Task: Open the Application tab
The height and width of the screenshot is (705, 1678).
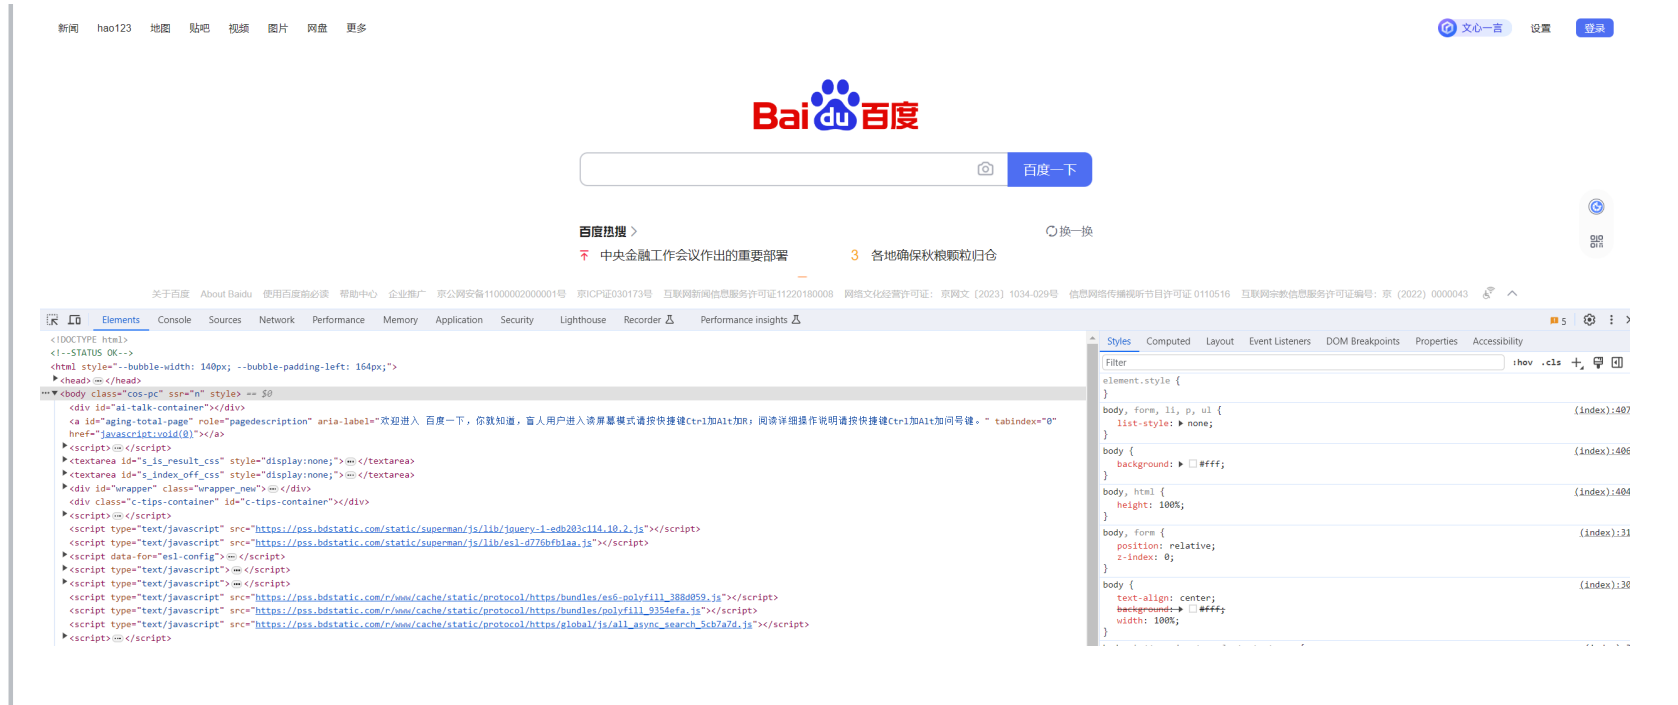Action: (x=459, y=320)
